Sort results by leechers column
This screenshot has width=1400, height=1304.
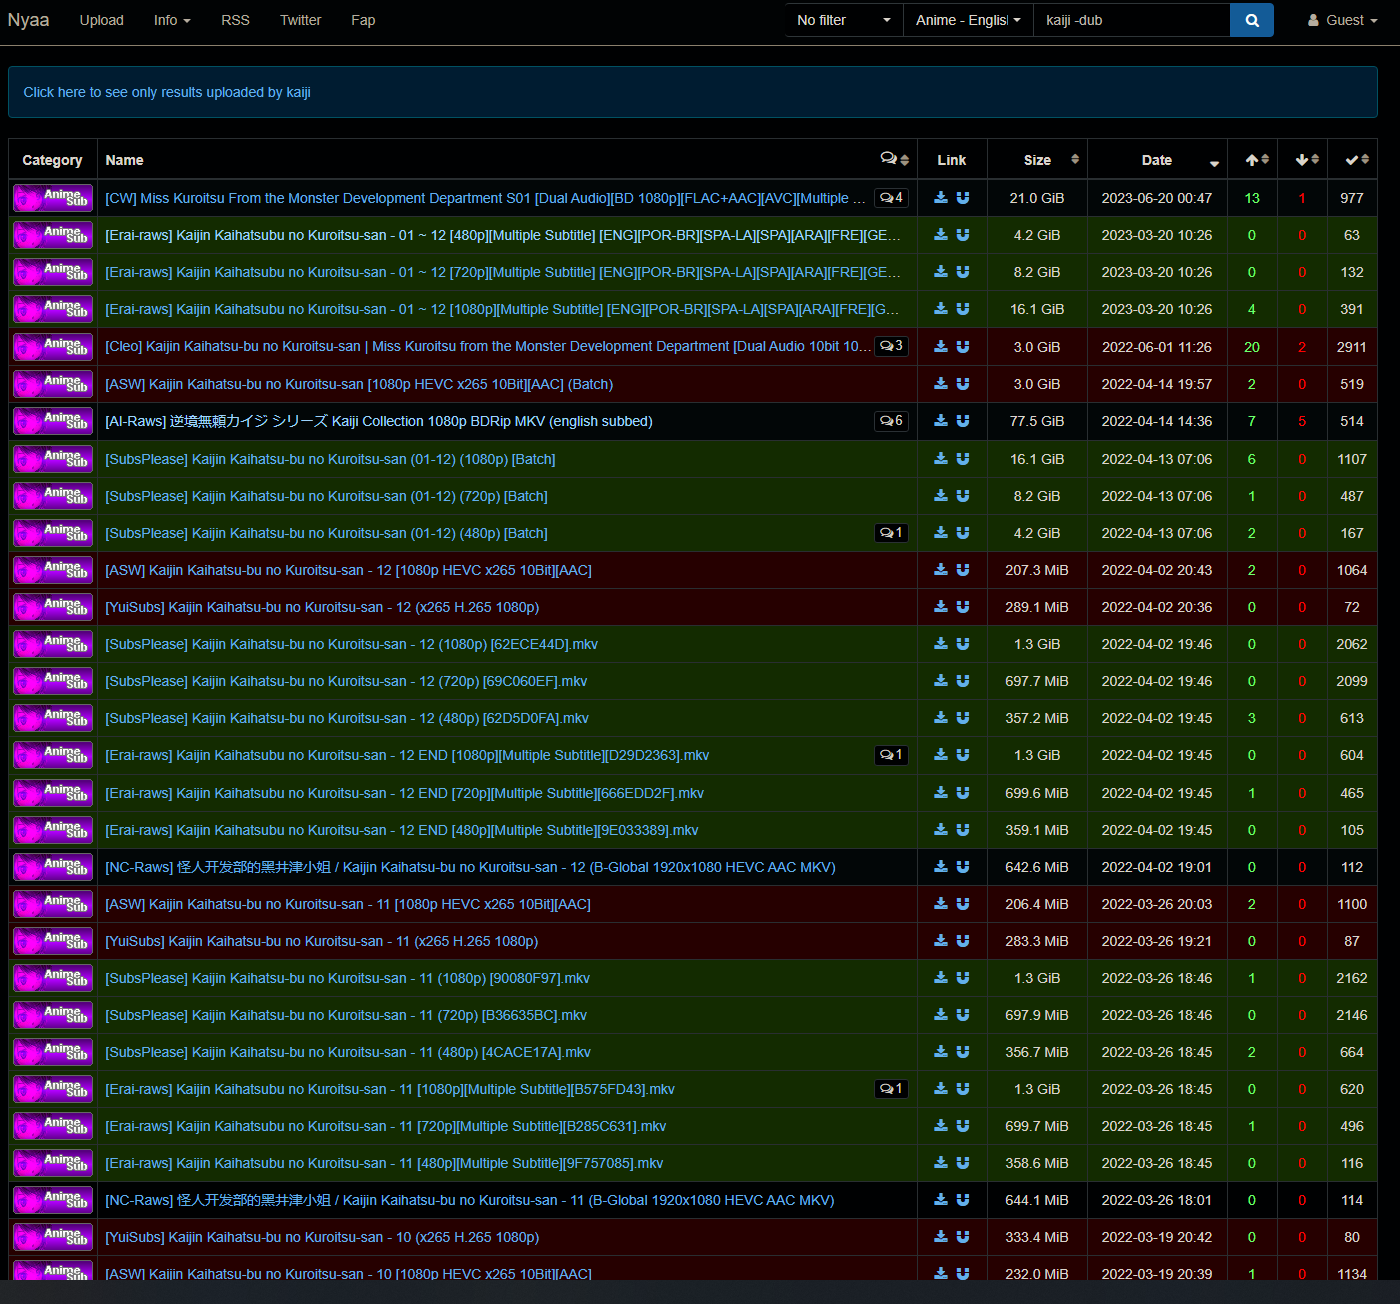[1302, 160]
